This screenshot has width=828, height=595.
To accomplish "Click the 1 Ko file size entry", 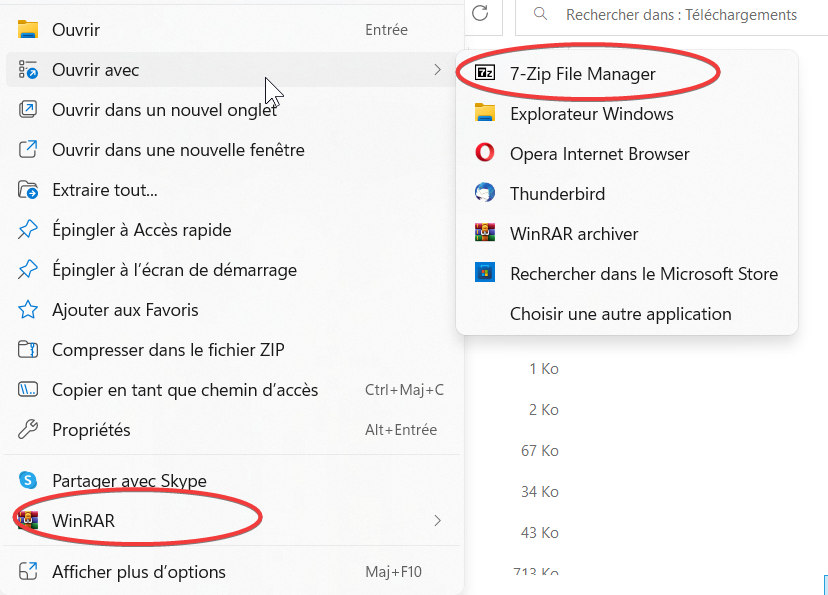I will [544, 369].
